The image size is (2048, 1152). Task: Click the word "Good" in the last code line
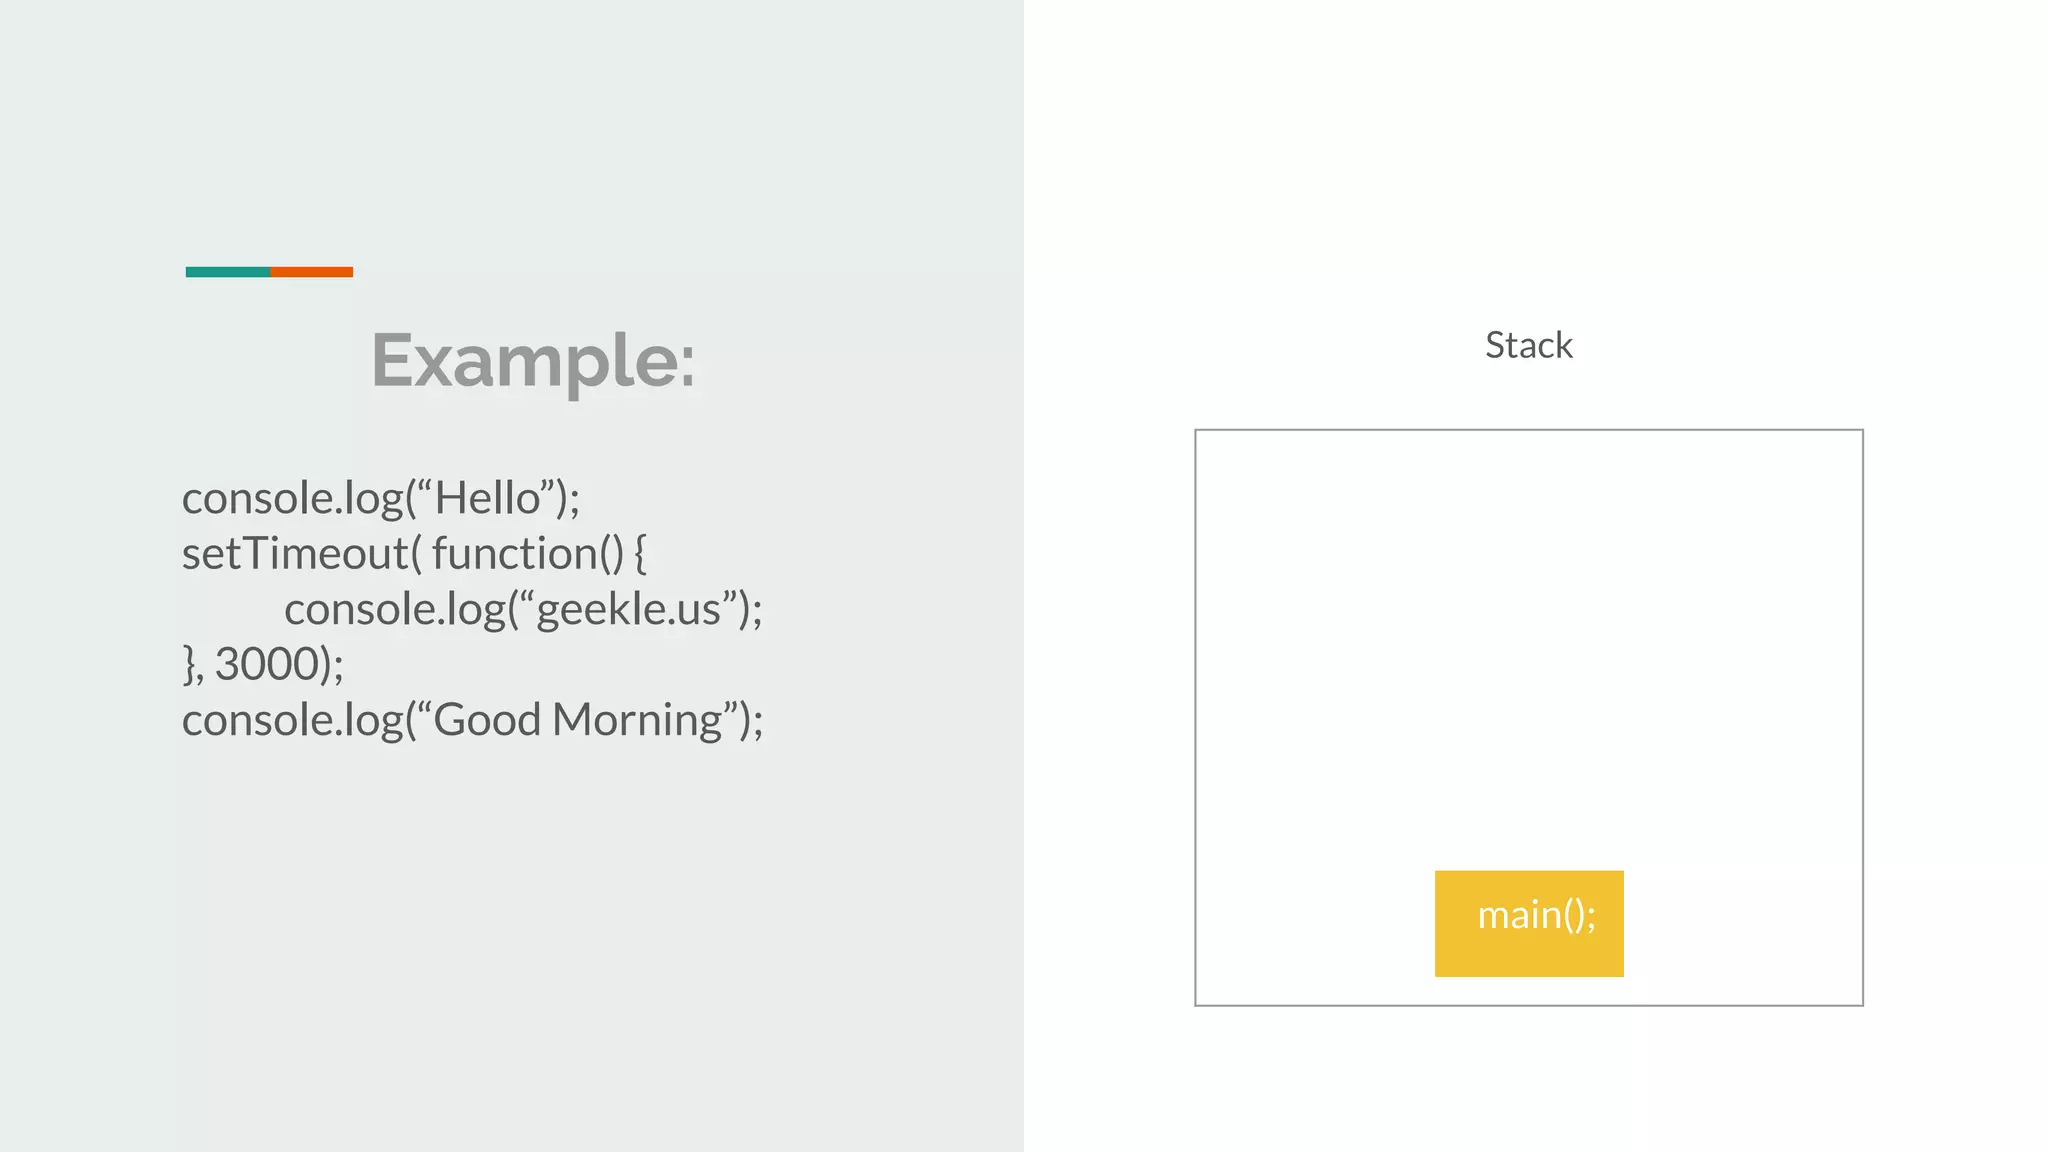[x=486, y=720]
